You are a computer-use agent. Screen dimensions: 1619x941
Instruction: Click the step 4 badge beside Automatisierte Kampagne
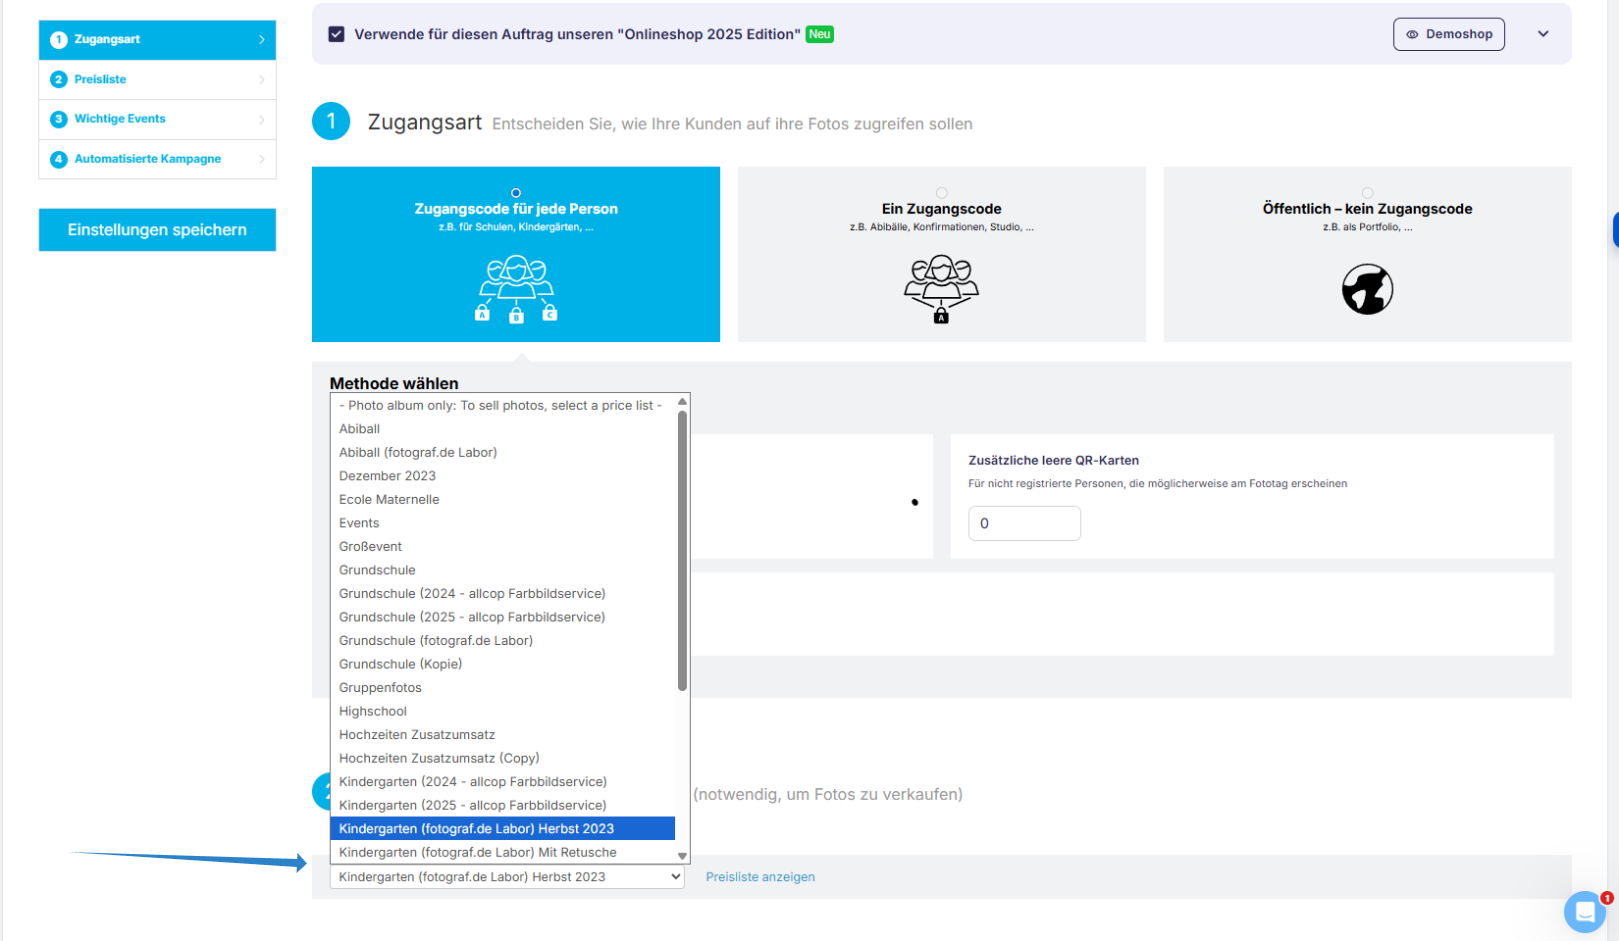(x=59, y=159)
